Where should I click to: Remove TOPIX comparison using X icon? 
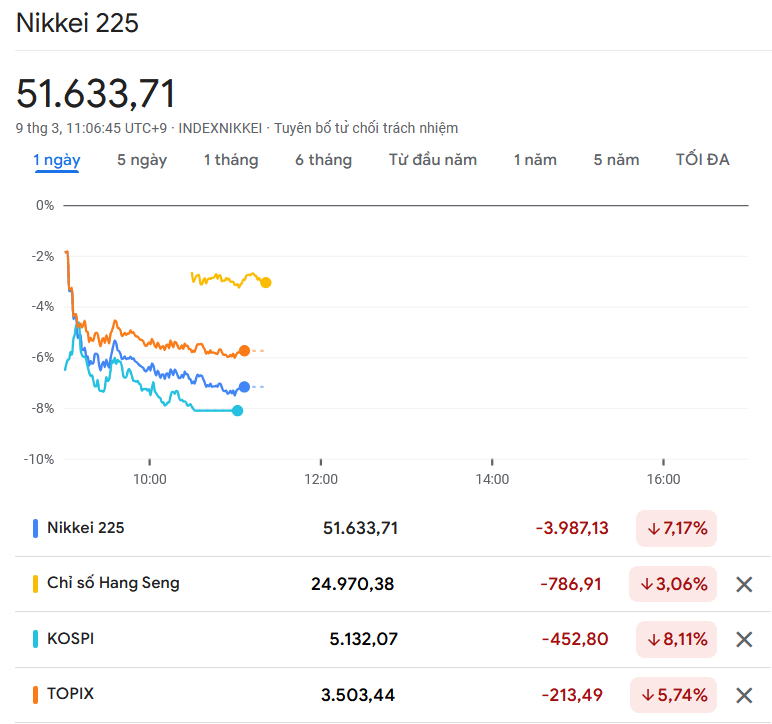click(744, 695)
